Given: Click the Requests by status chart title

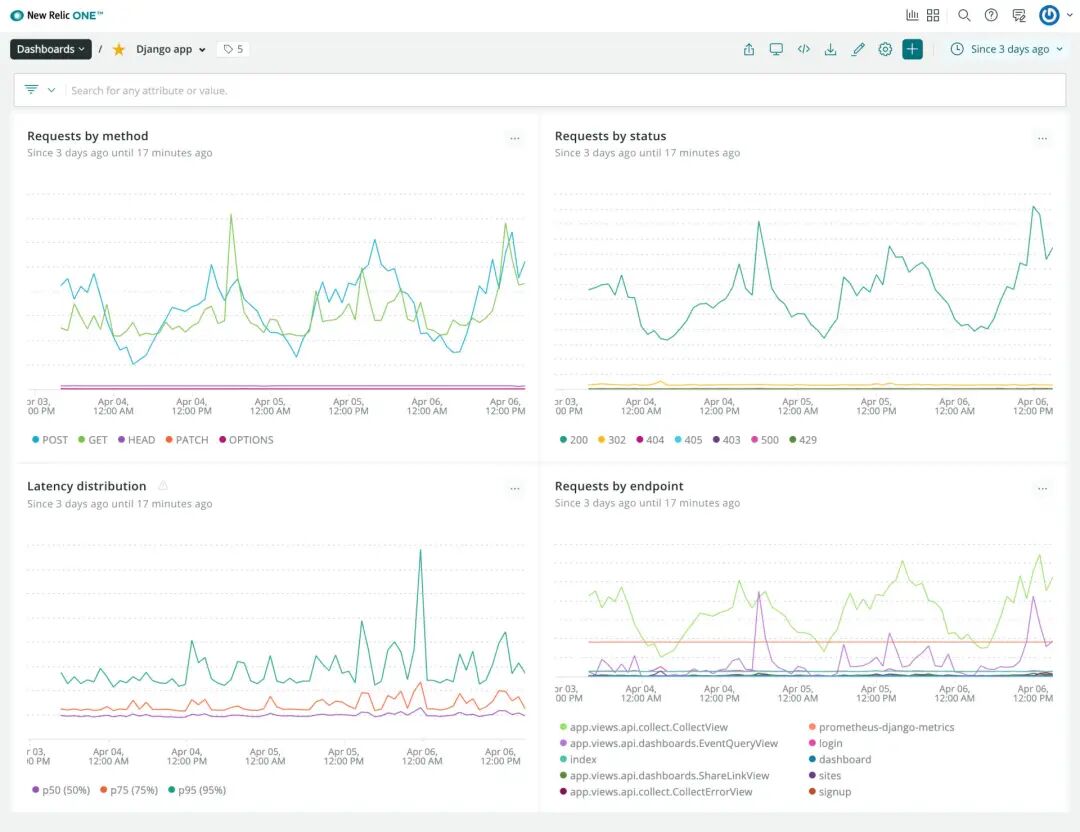Looking at the screenshot, I should [610, 136].
